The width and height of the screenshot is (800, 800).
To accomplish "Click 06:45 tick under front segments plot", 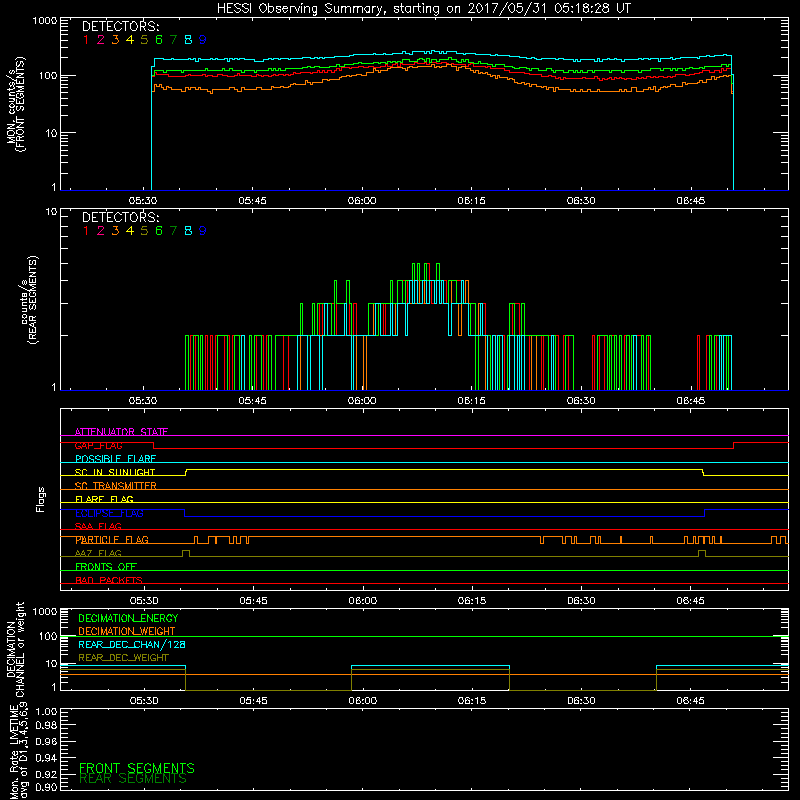I will [691, 201].
